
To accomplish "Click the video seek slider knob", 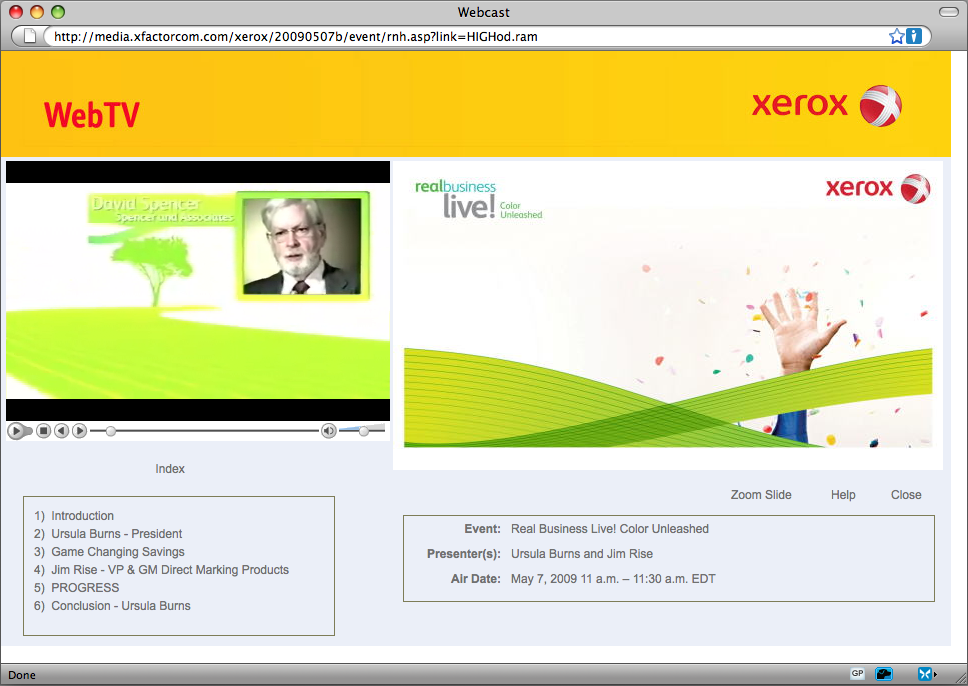I will tap(111, 431).
